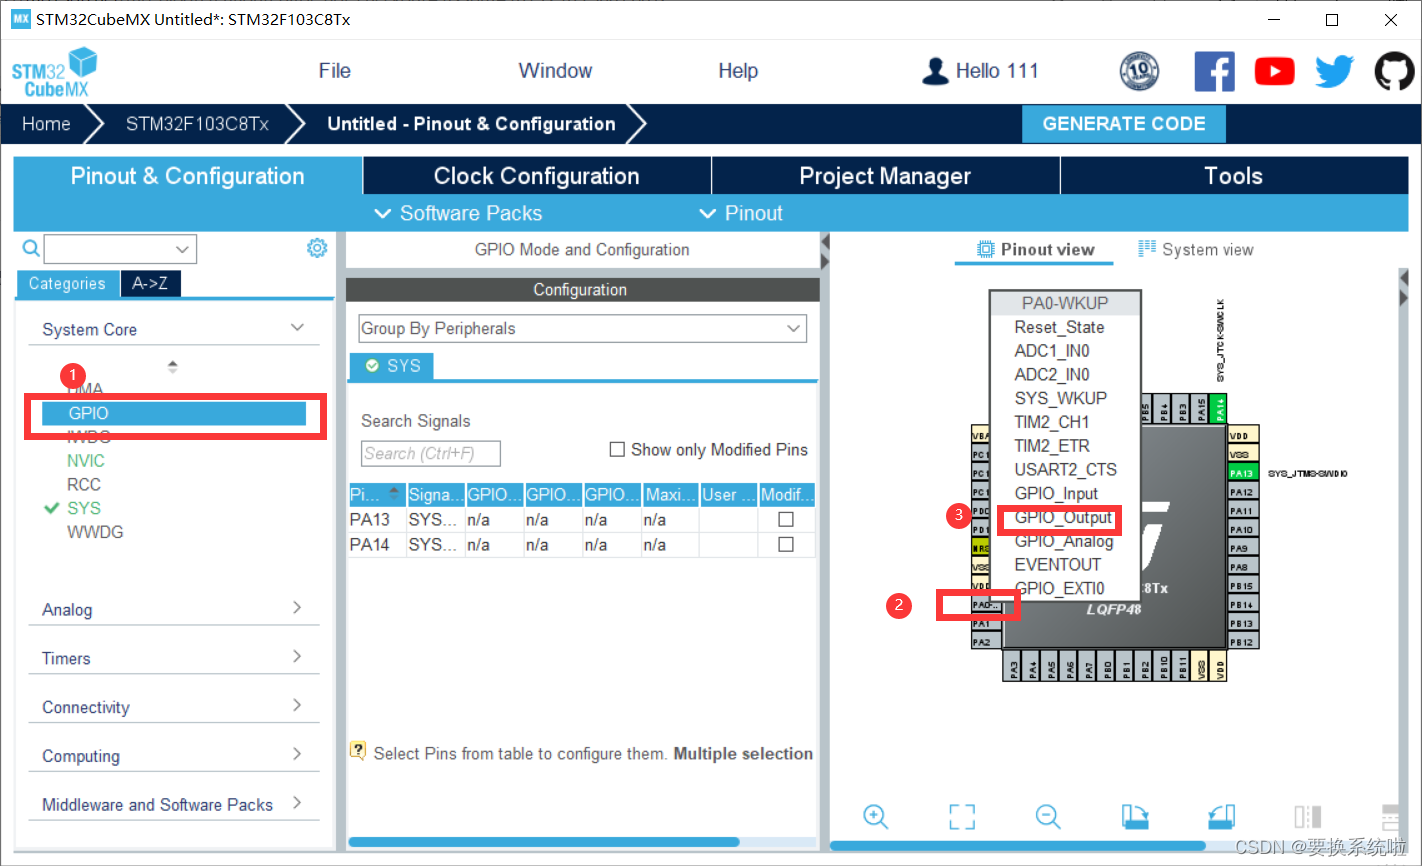Open the File menu
This screenshot has width=1422, height=866.
[x=335, y=71]
